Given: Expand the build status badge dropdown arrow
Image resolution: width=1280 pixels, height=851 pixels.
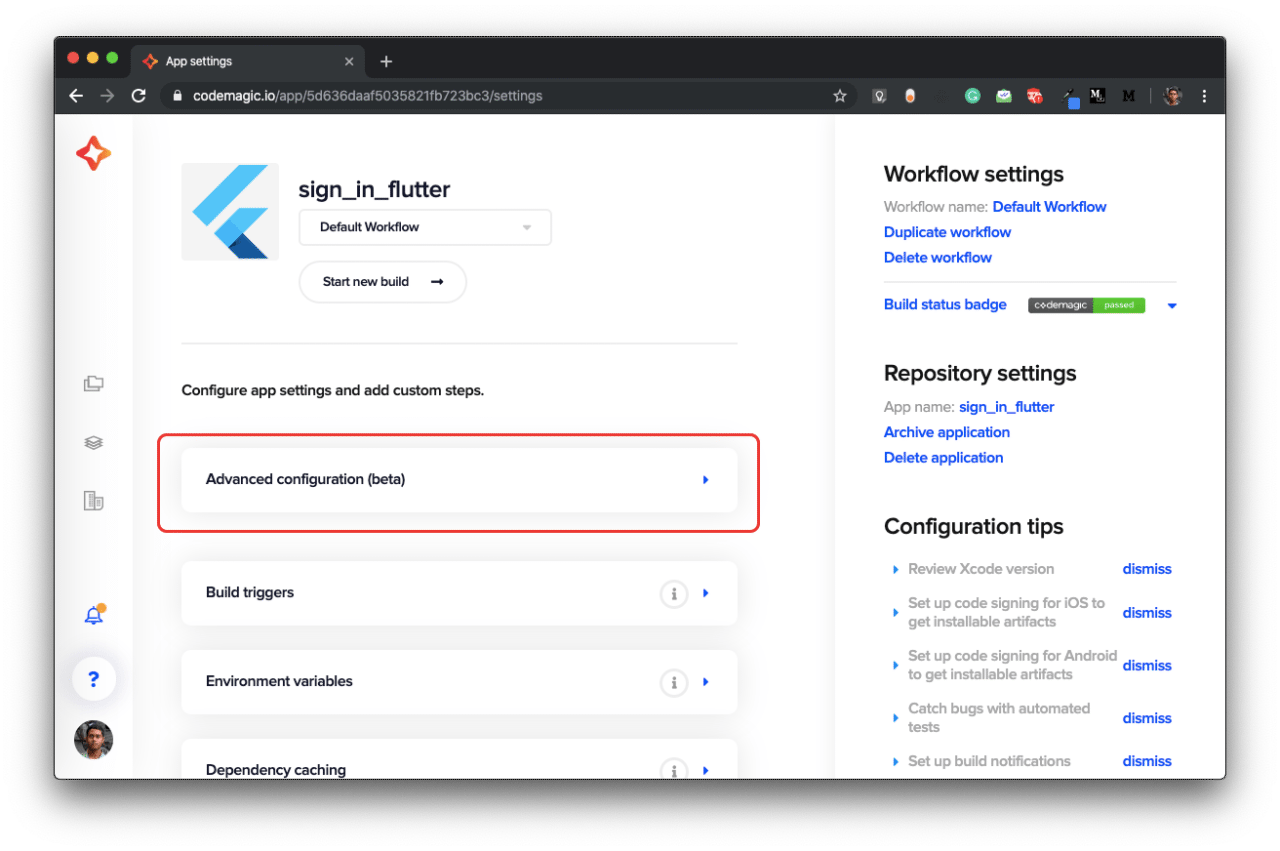Looking at the screenshot, I should [1172, 306].
